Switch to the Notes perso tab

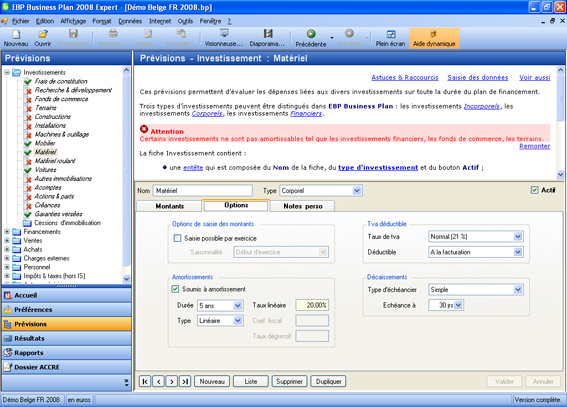point(303,206)
